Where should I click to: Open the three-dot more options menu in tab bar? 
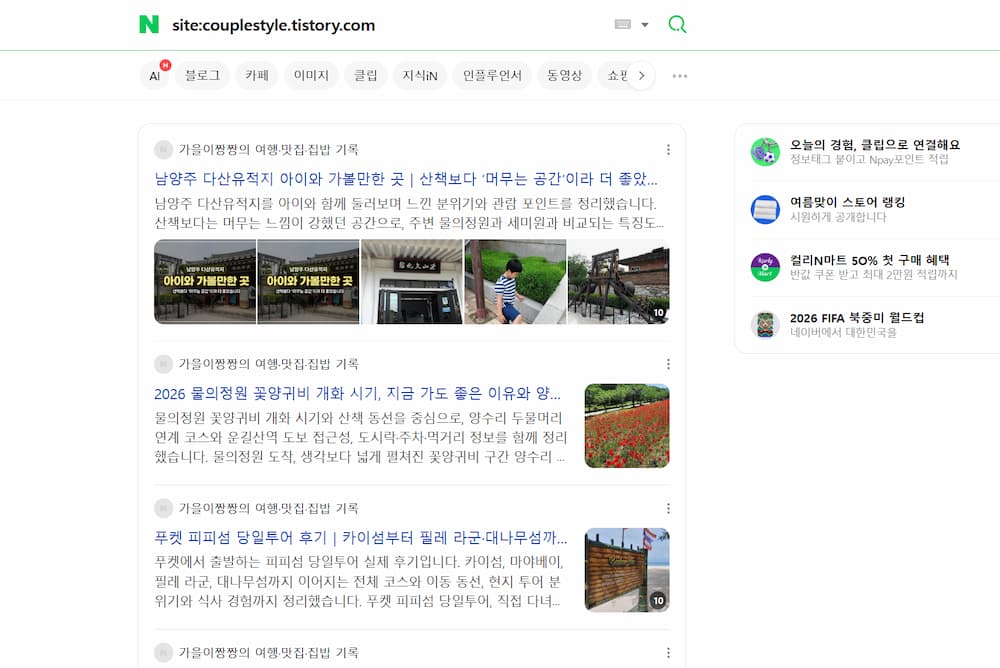pyautogui.click(x=680, y=75)
